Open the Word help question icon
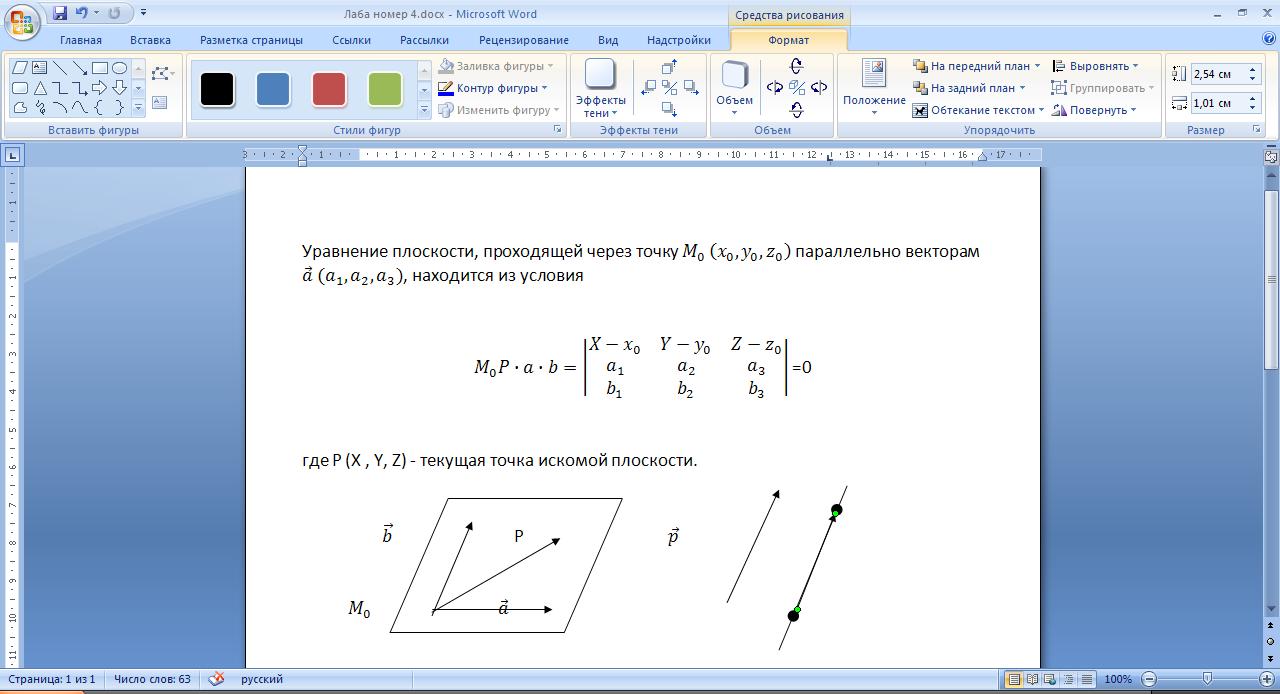This screenshot has height=694, width=1280. click(1268, 40)
